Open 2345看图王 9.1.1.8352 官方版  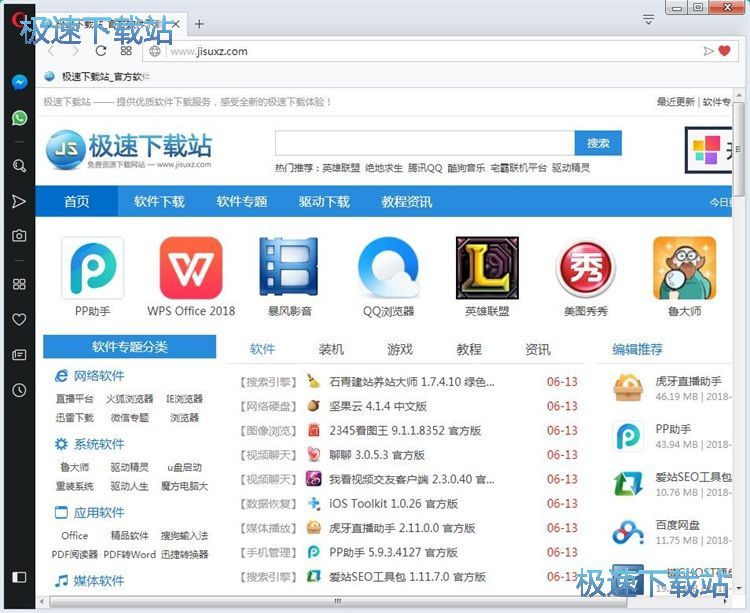click(405, 430)
